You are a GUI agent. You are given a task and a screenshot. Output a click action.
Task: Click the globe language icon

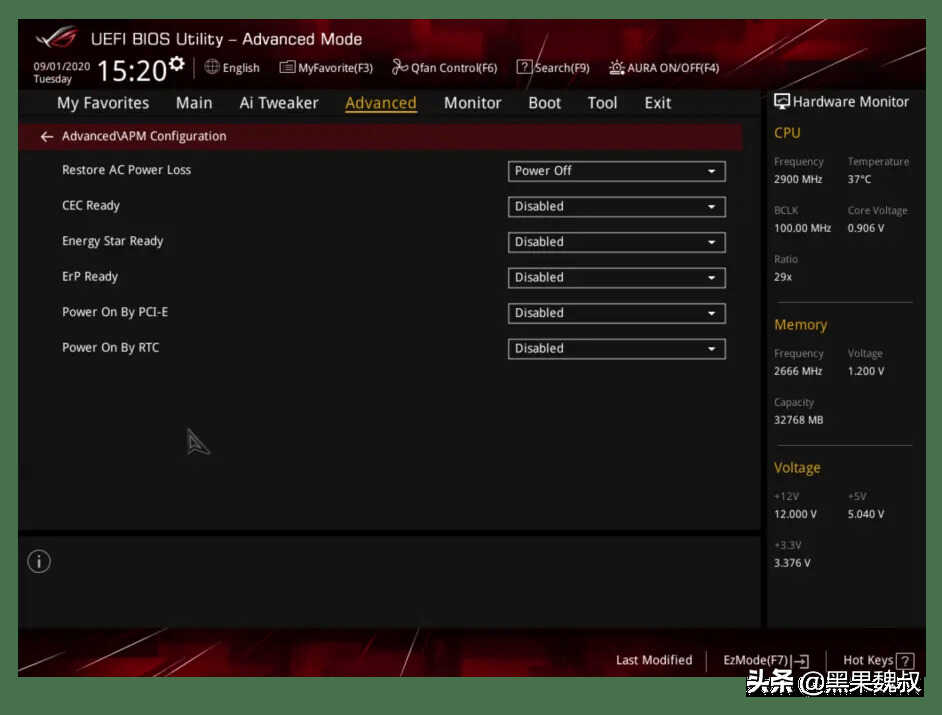pos(211,67)
